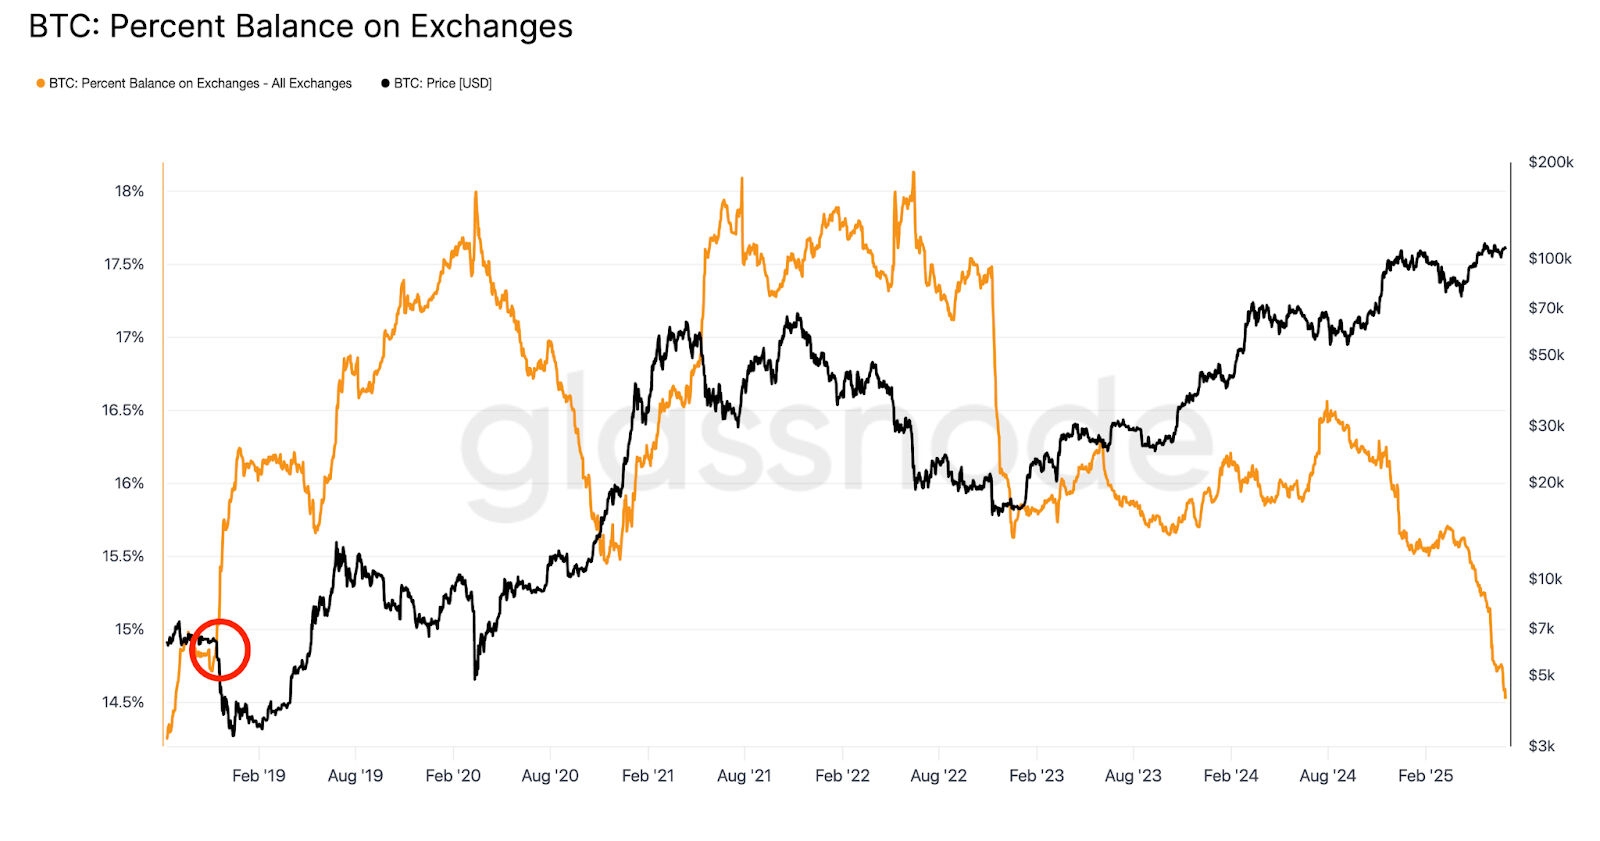Click the red circle annotation on the chart

[x=219, y=650]
